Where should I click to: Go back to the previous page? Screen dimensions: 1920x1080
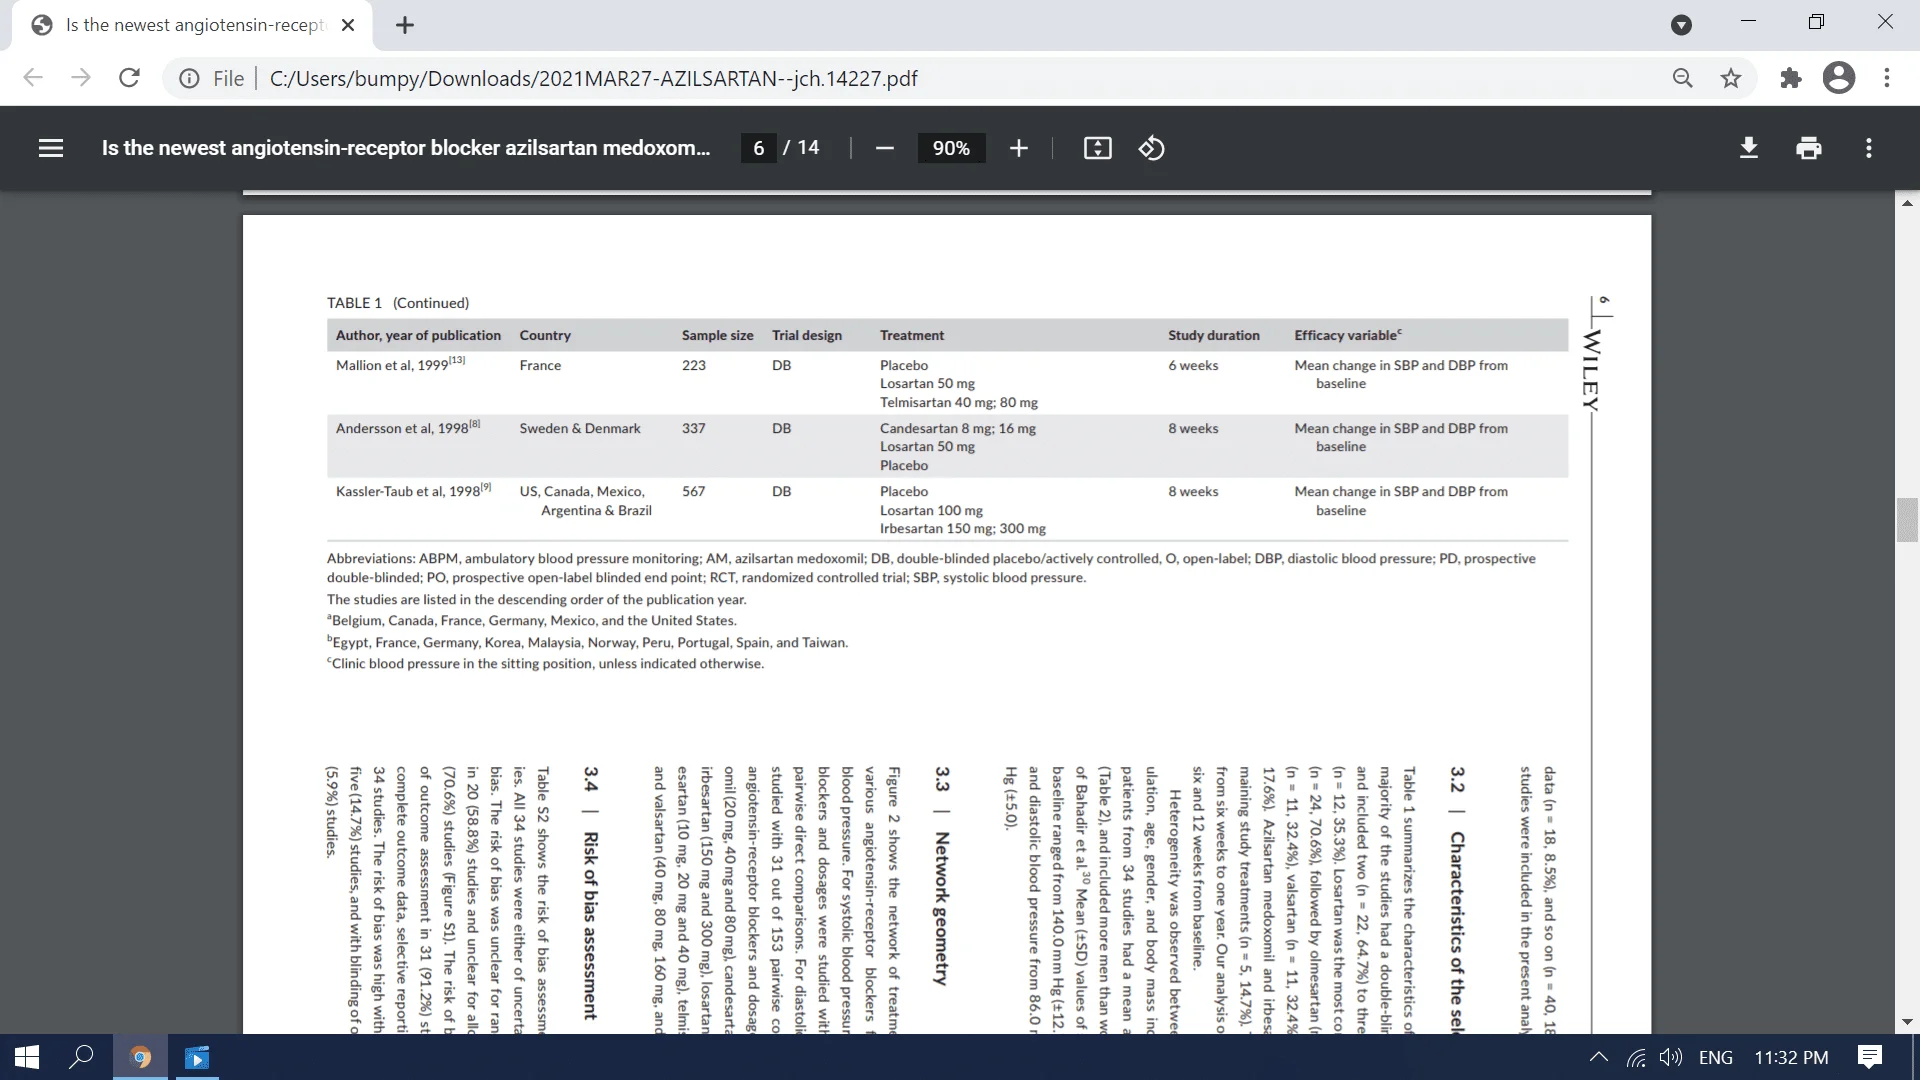pyautogui.click(x=33, y=78)
